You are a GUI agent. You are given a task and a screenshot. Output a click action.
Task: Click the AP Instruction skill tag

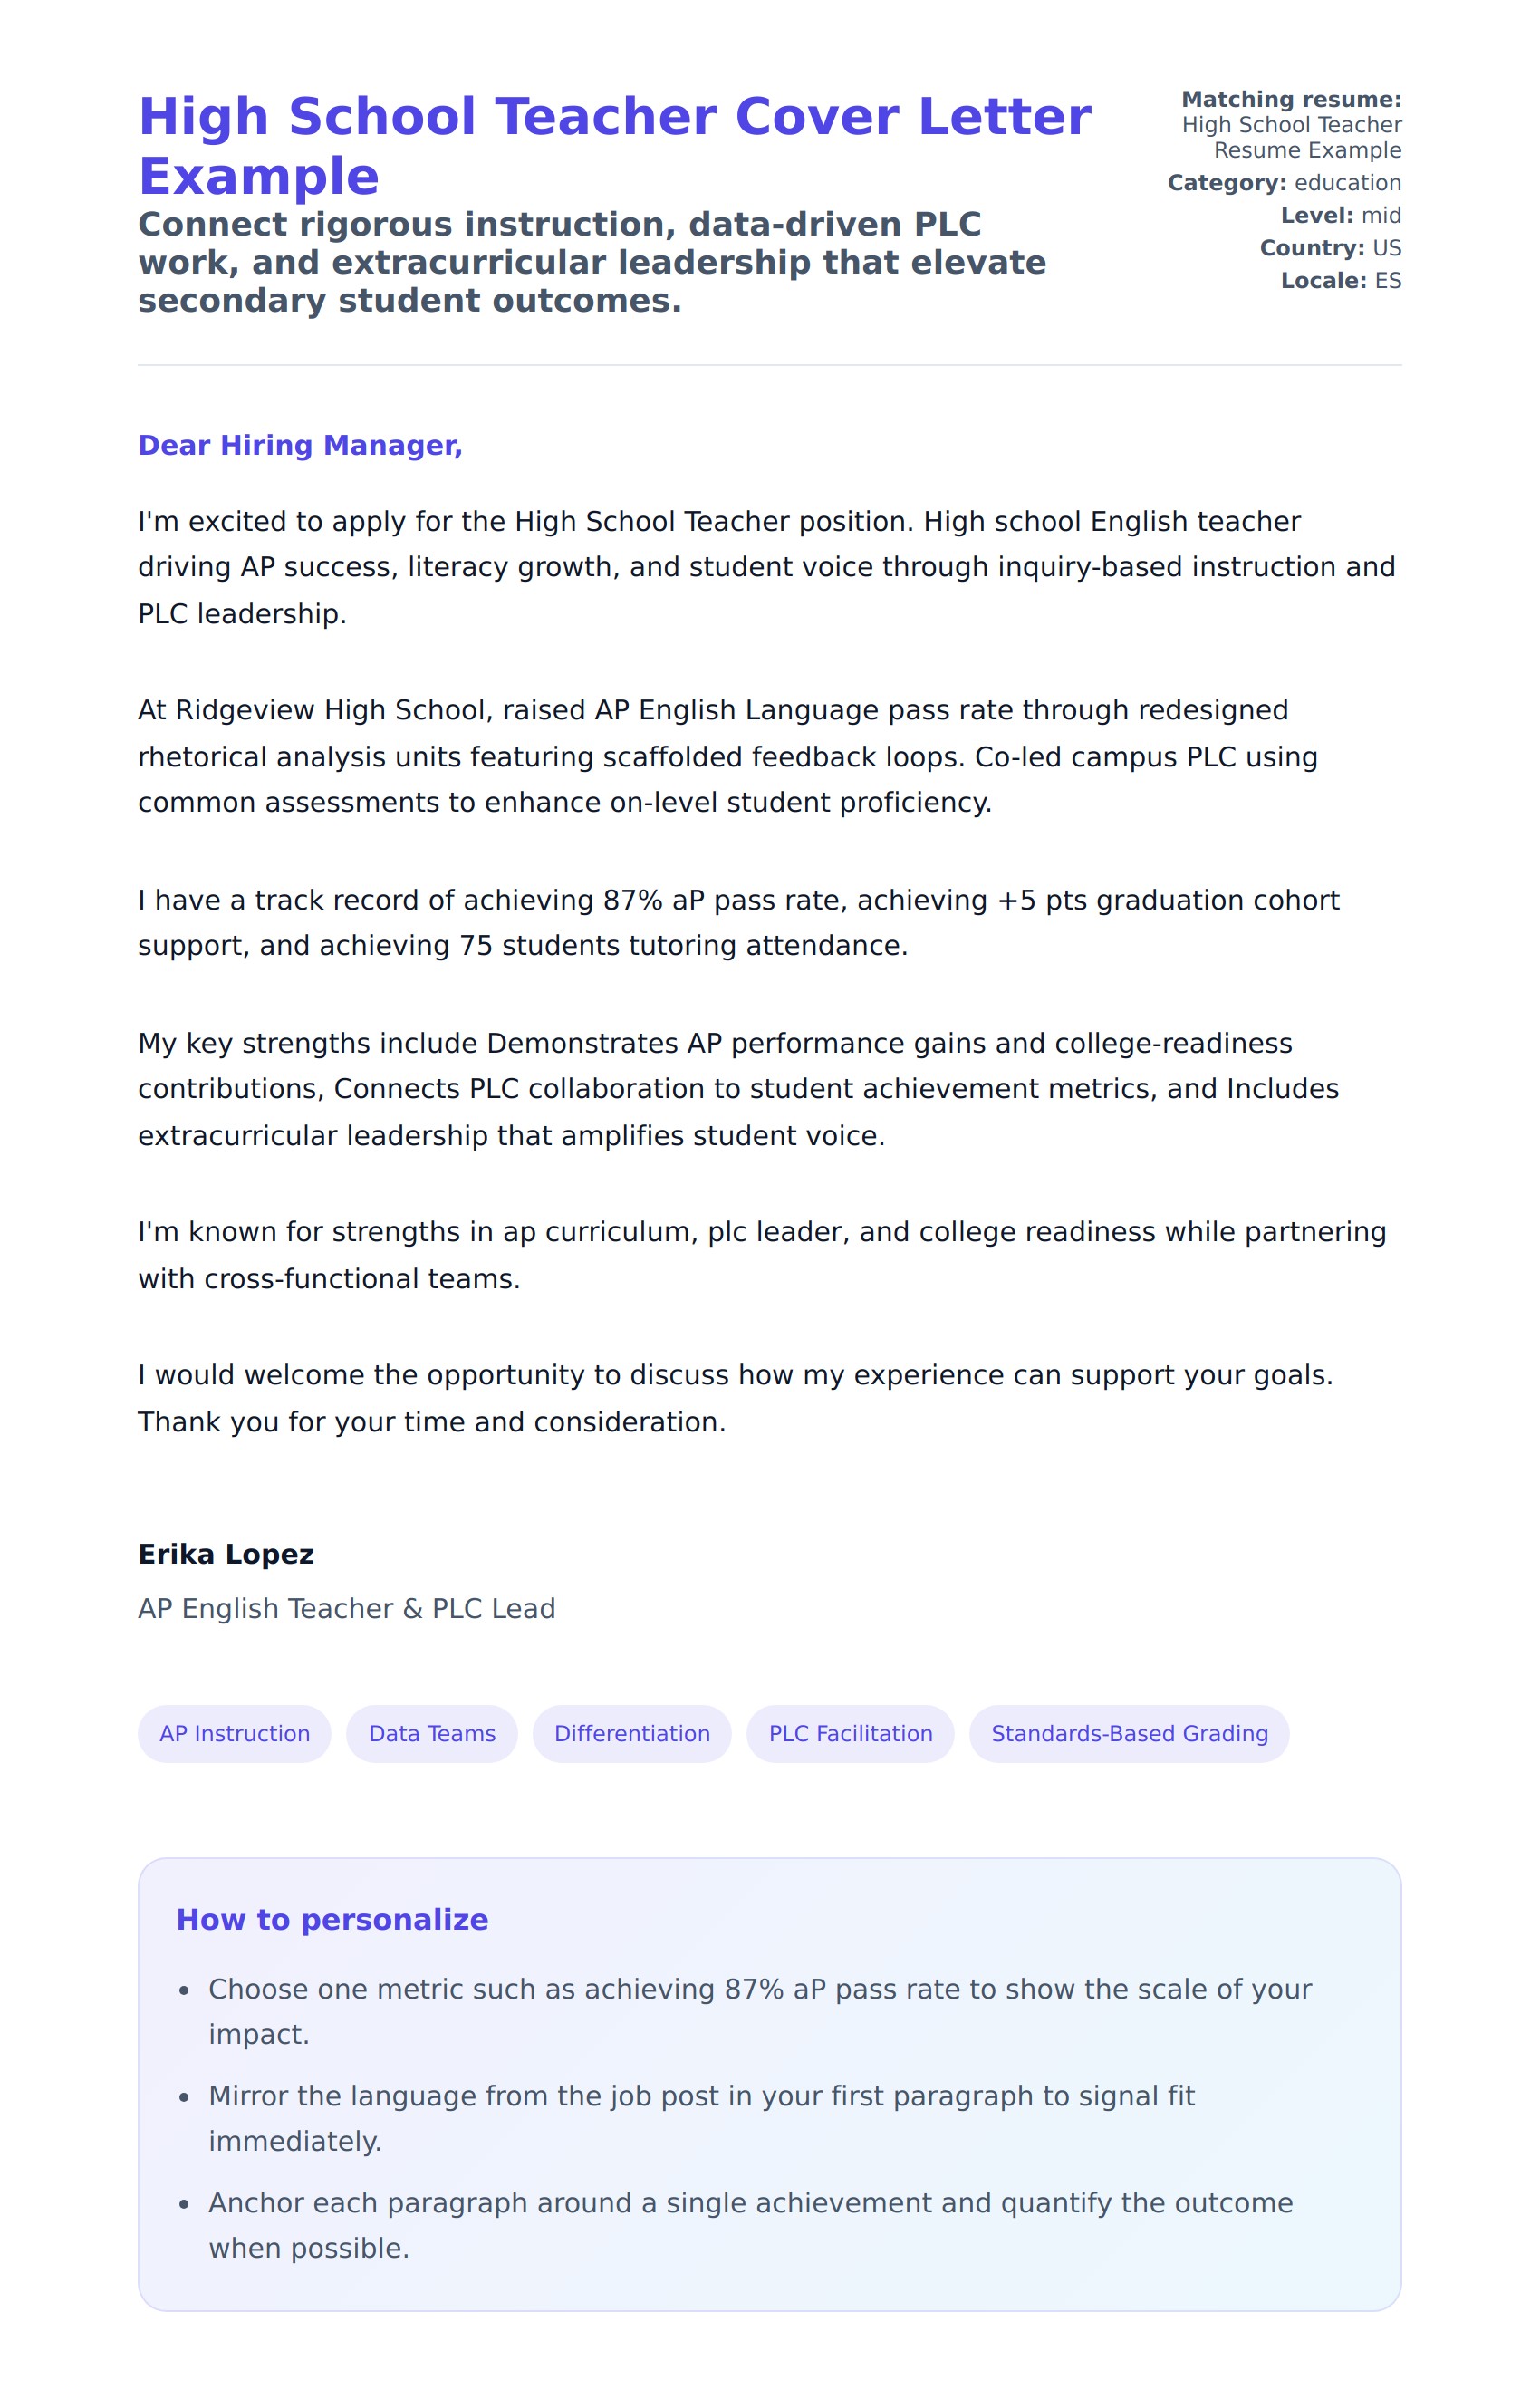coord(235,1733)
